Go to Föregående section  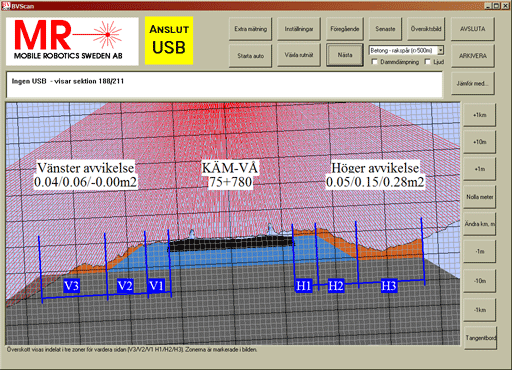click(x=345, y=29)
